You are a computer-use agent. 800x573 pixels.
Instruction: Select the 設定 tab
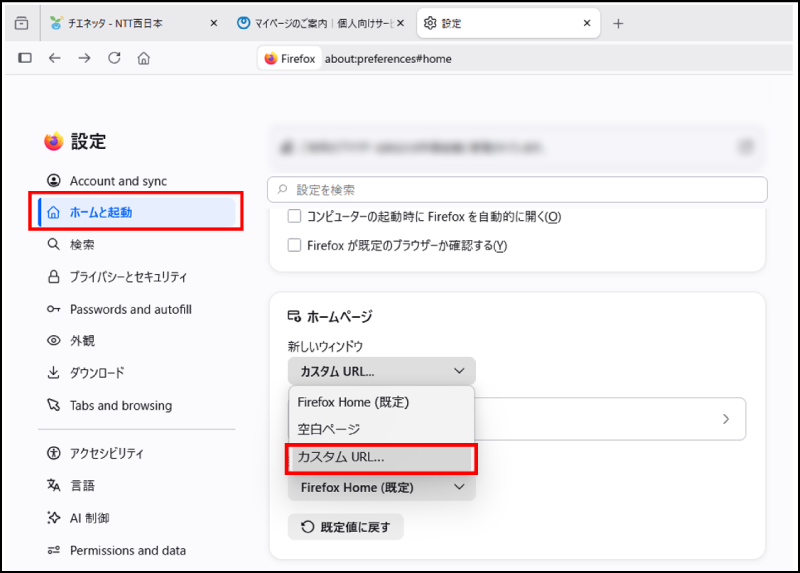tap(508, 23)
